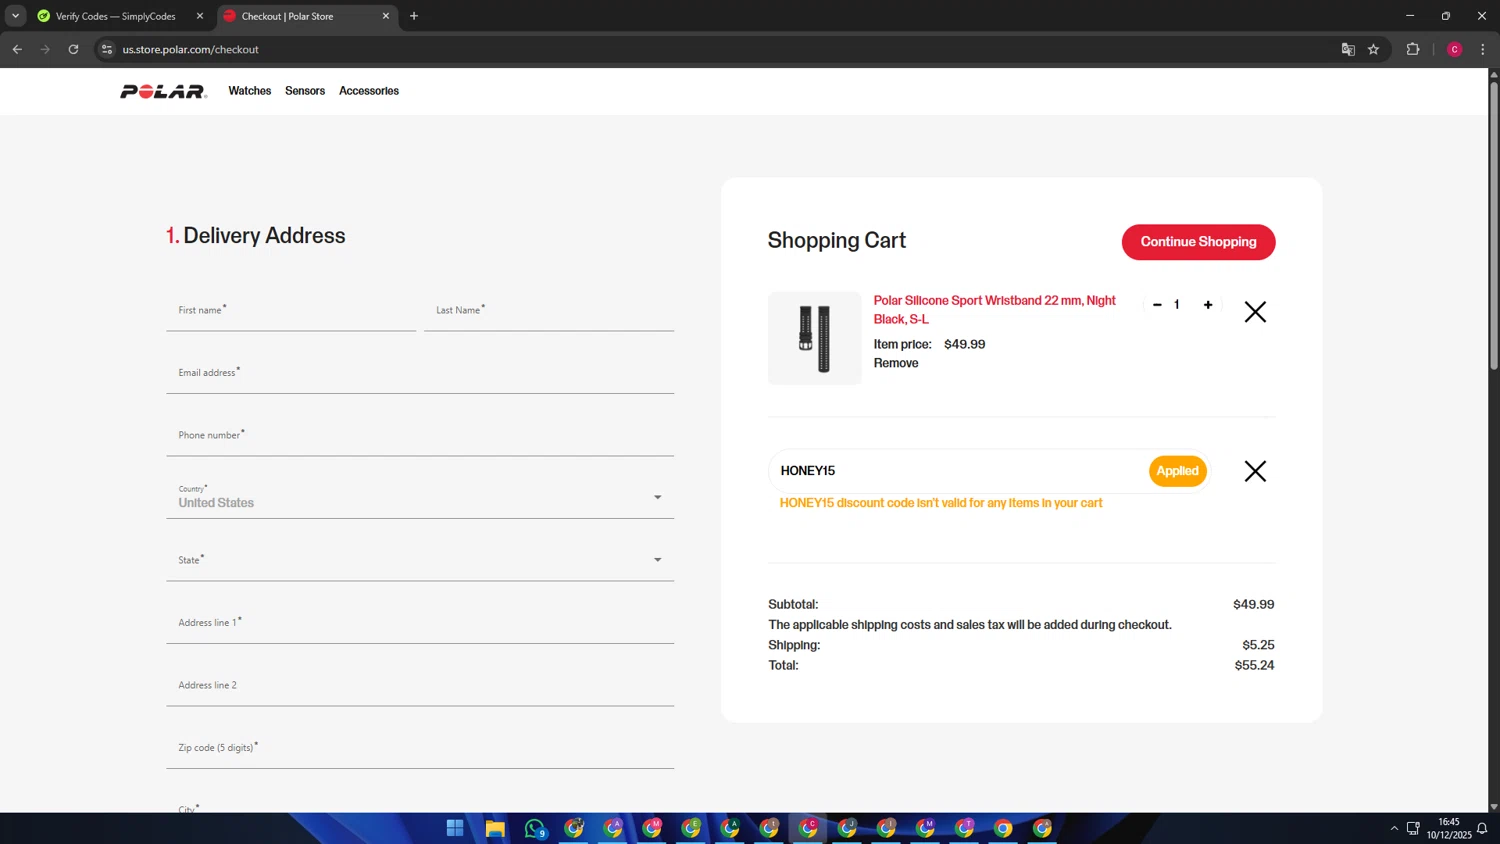
Task: Open WhatsApp from the taskbar
Action: (x=535, y=828)
